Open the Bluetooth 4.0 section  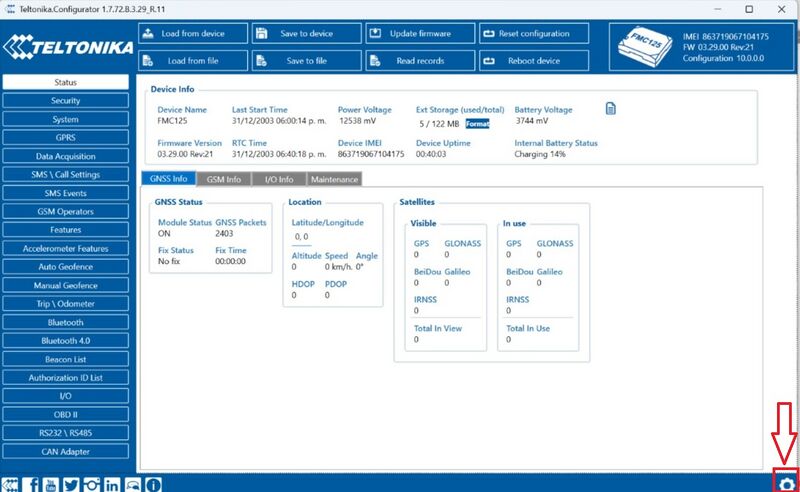pos(66,340)
